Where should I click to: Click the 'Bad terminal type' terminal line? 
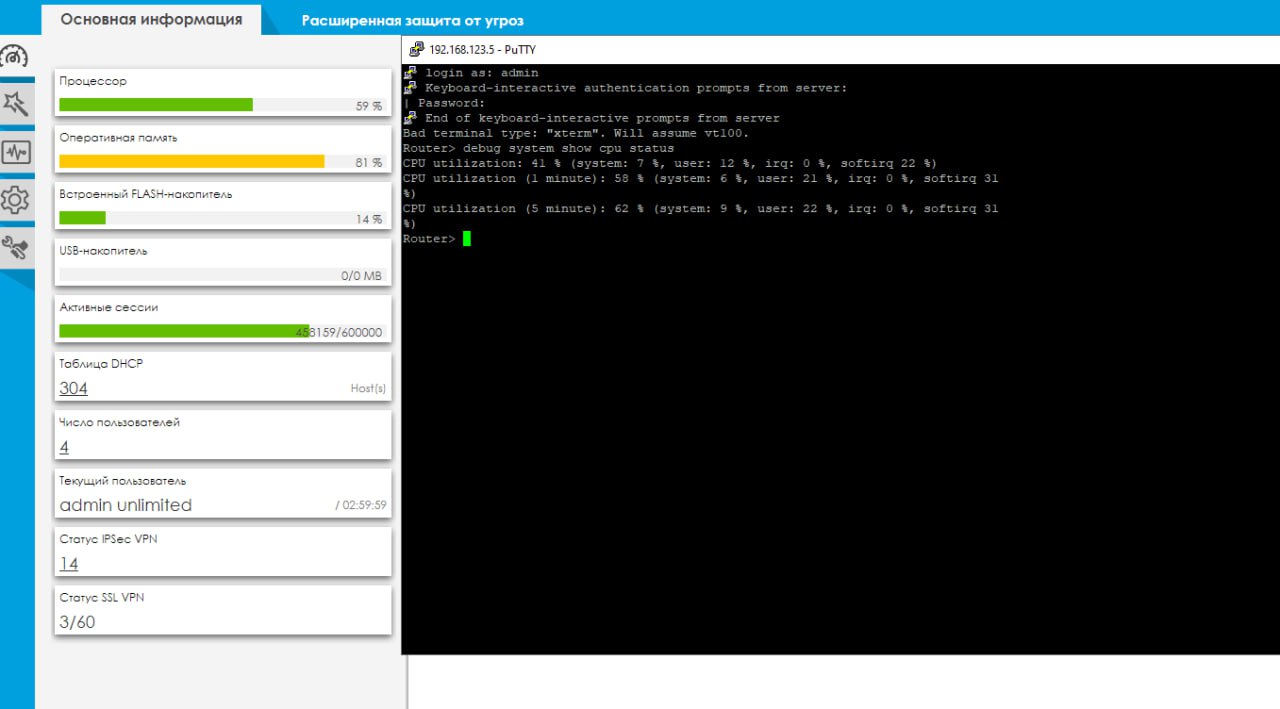pos(575,133)
